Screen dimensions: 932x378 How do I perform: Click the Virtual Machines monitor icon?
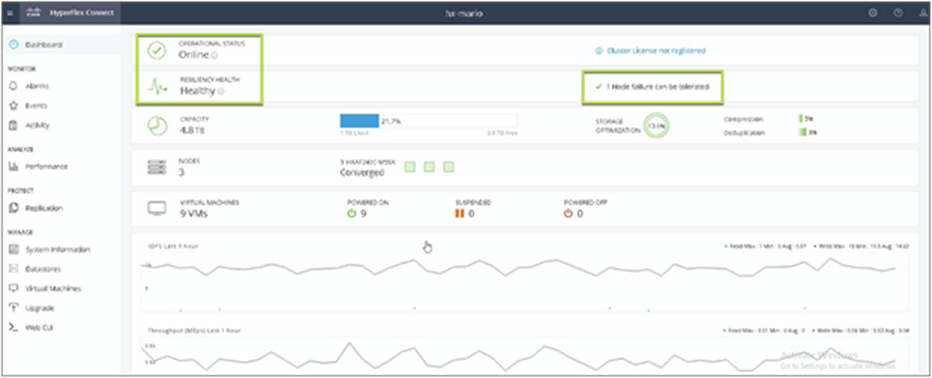point(157,209)
